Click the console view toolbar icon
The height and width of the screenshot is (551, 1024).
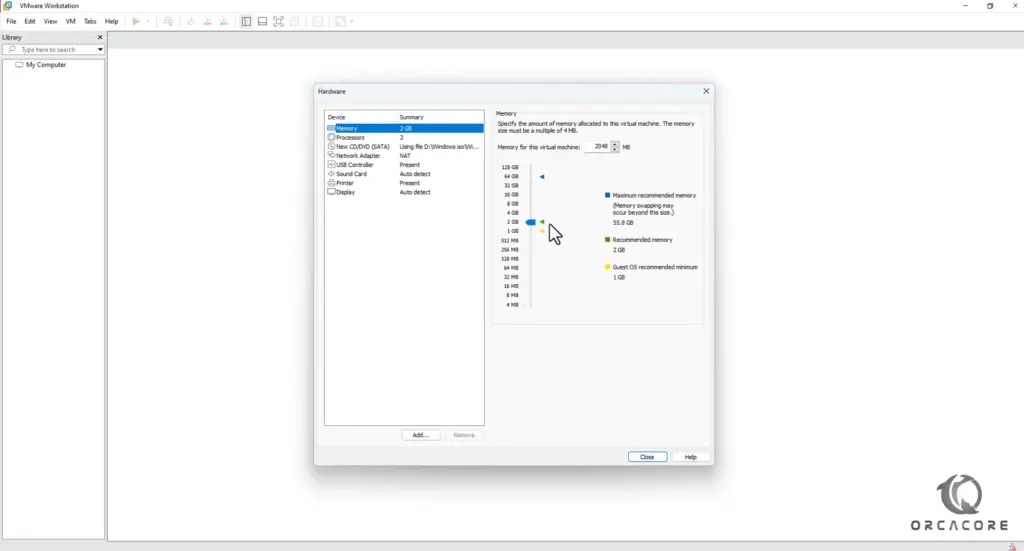[x=317, y=22]
